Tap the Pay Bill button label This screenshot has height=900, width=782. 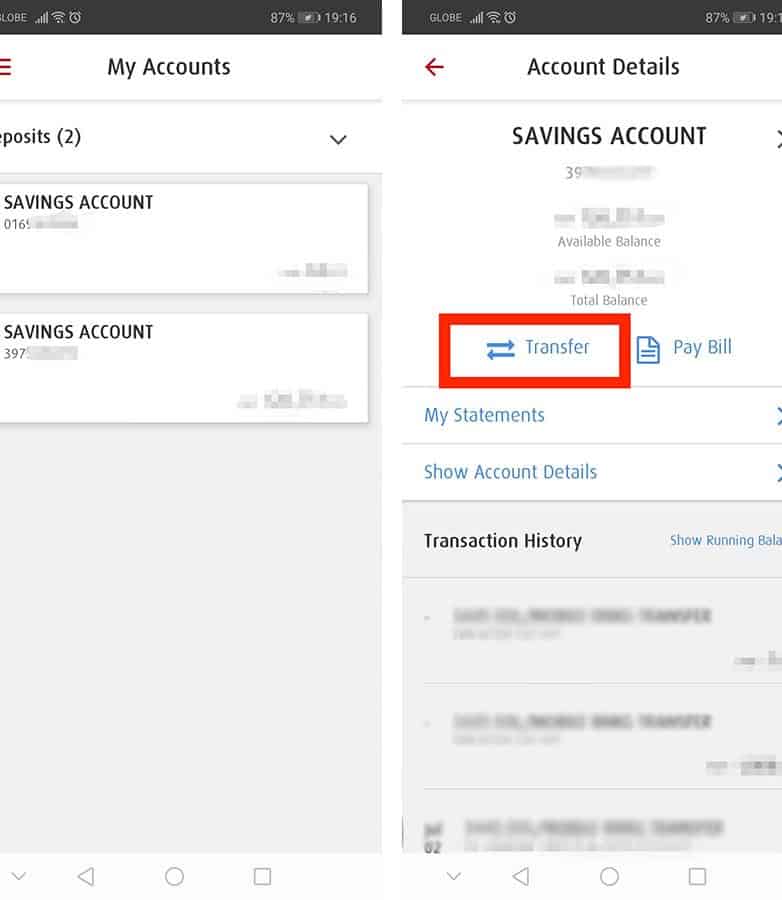(x=702, y=348)
